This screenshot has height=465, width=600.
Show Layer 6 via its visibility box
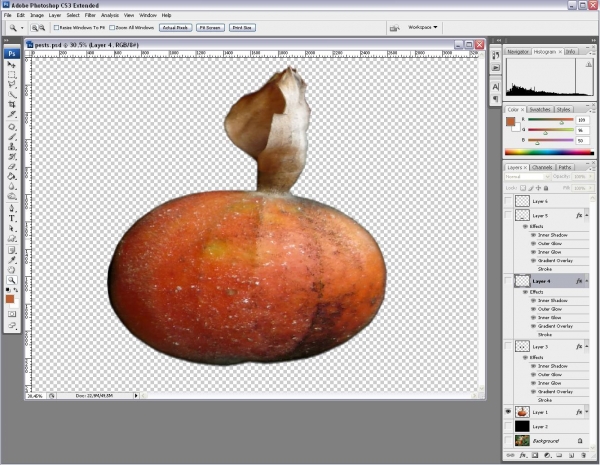click(508, 201)
